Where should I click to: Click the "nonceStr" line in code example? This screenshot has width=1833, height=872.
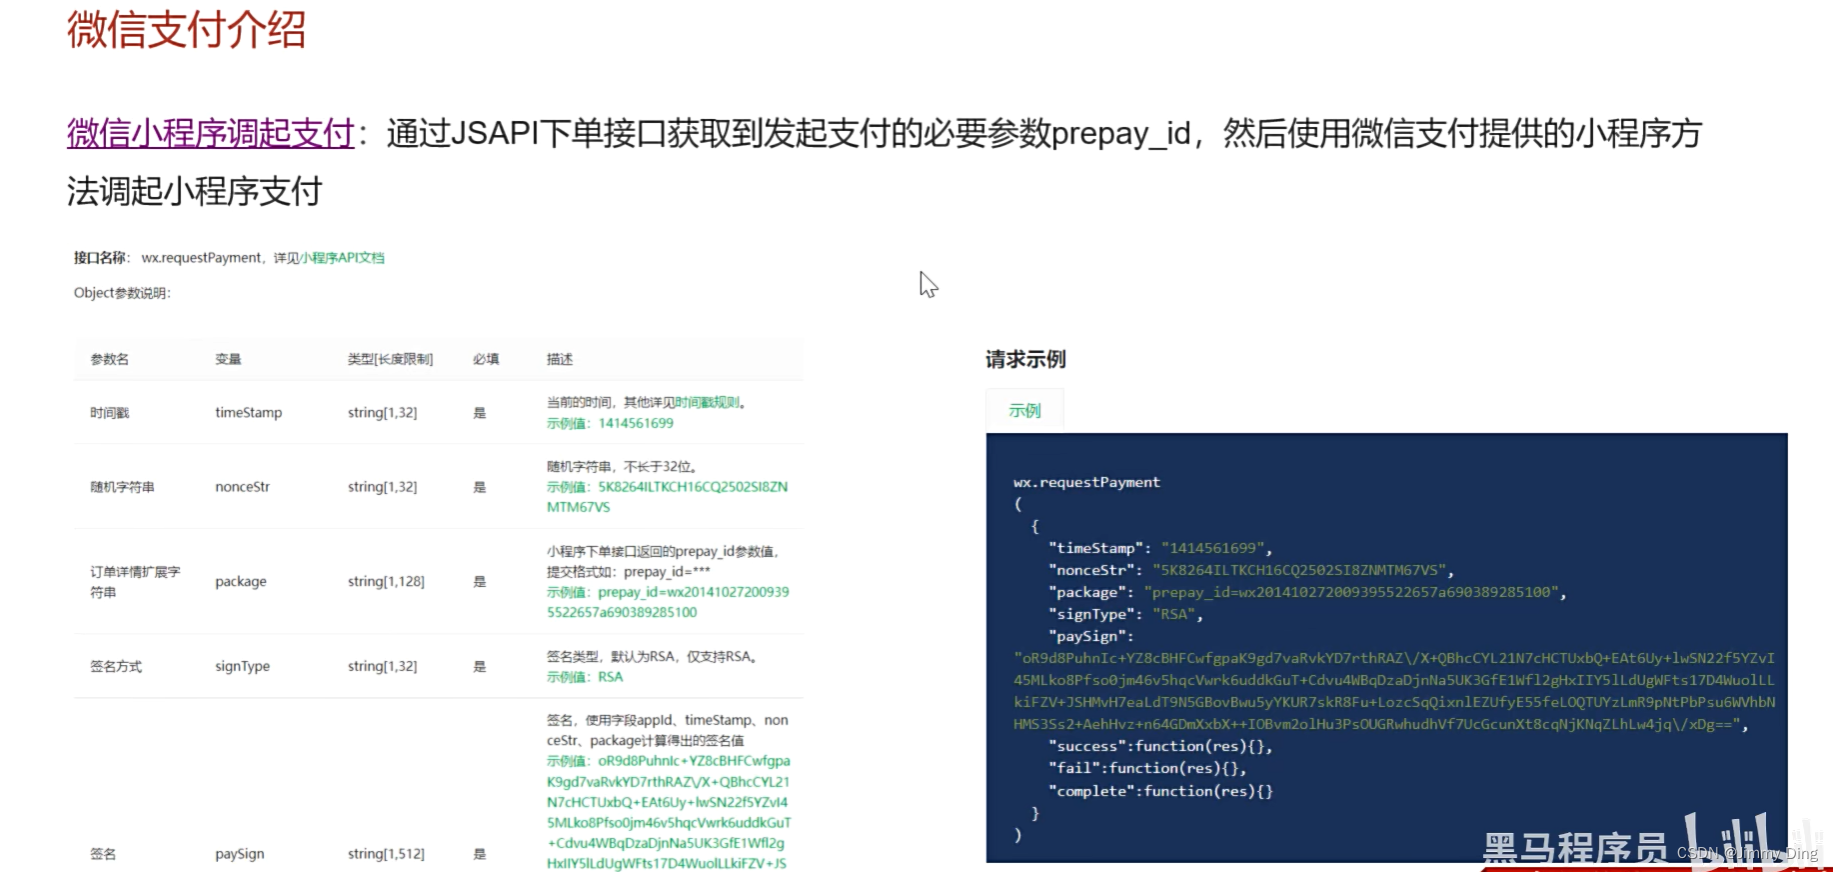click(x=1251, y=570)
